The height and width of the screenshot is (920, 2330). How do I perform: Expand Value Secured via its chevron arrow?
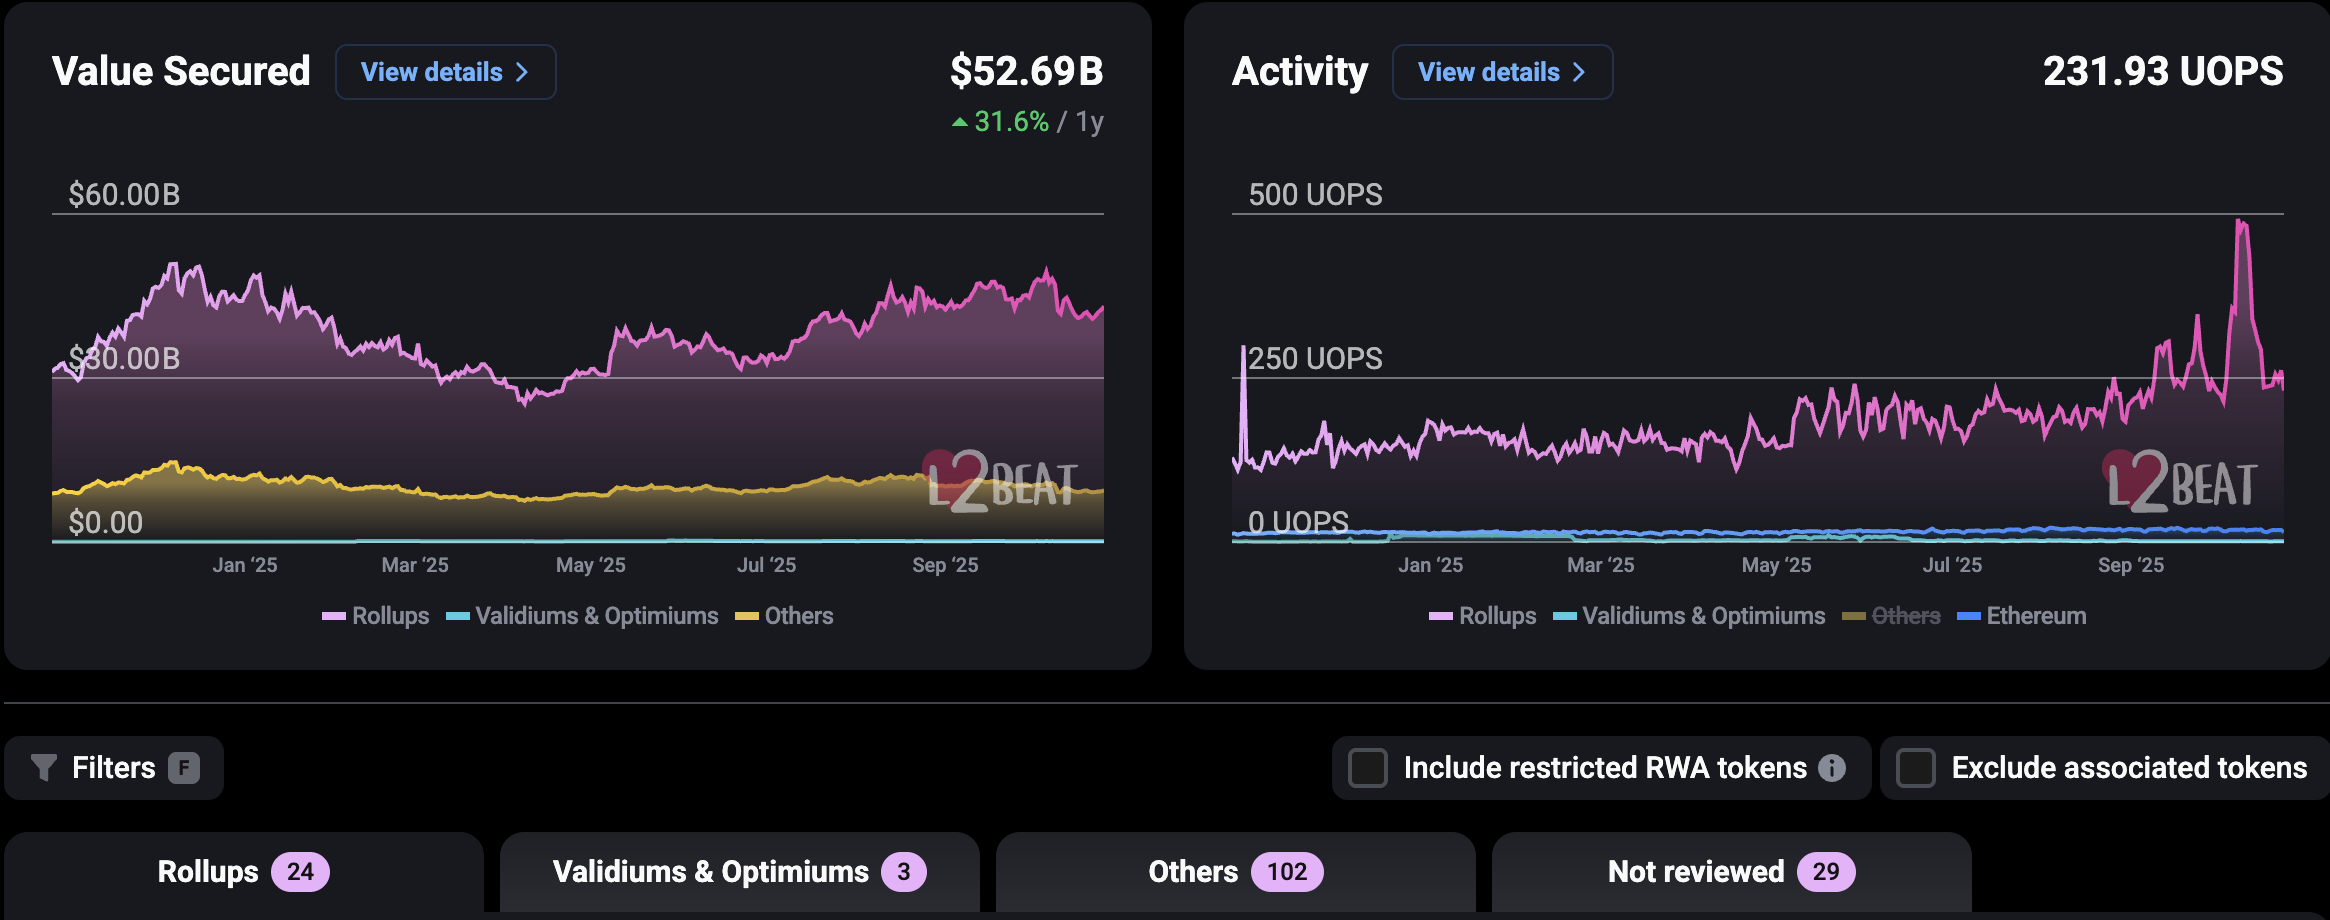point(521,72)
